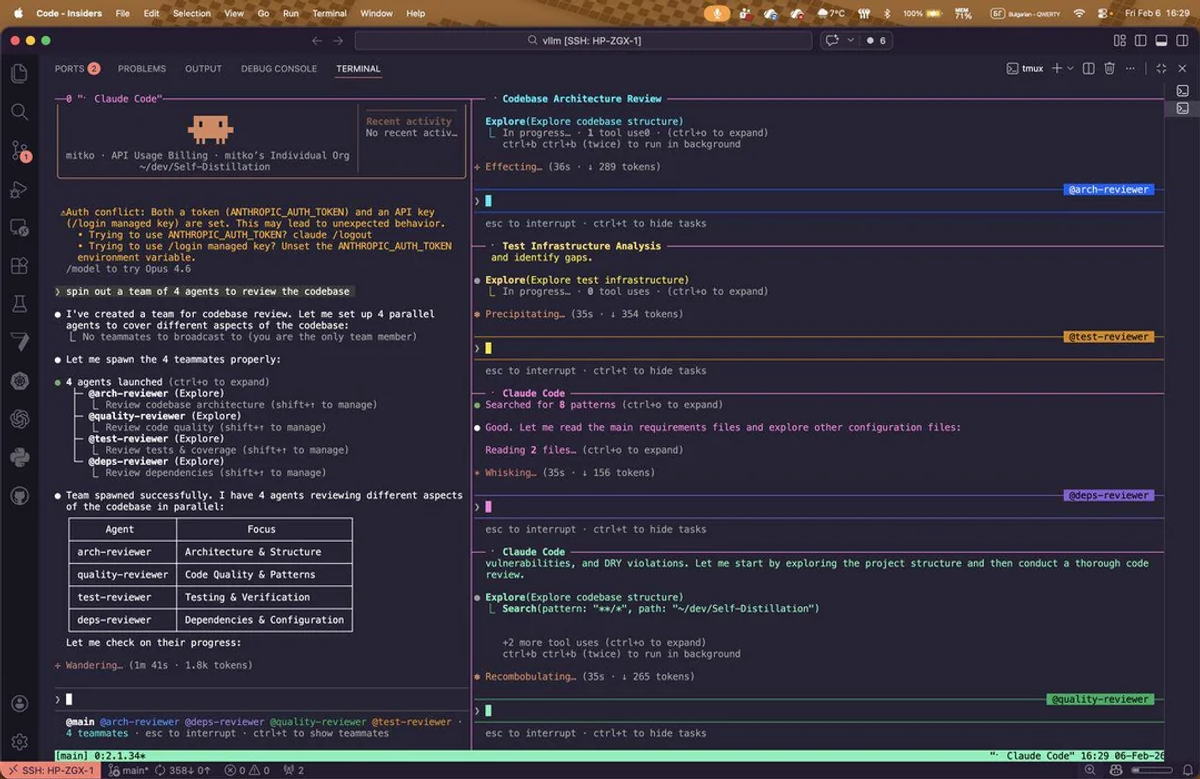Open the File menu
The width and height of the screenshot is (1200, 779).
click(122, 13)
